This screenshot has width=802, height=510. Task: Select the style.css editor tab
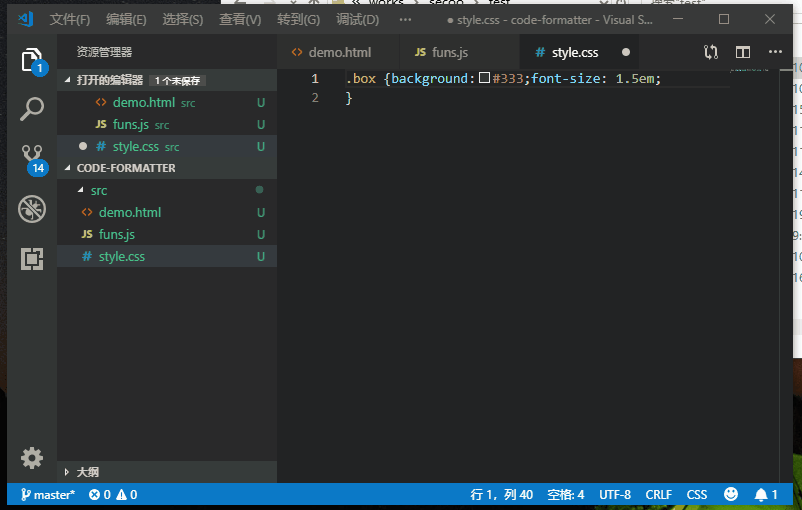(579, 52)
